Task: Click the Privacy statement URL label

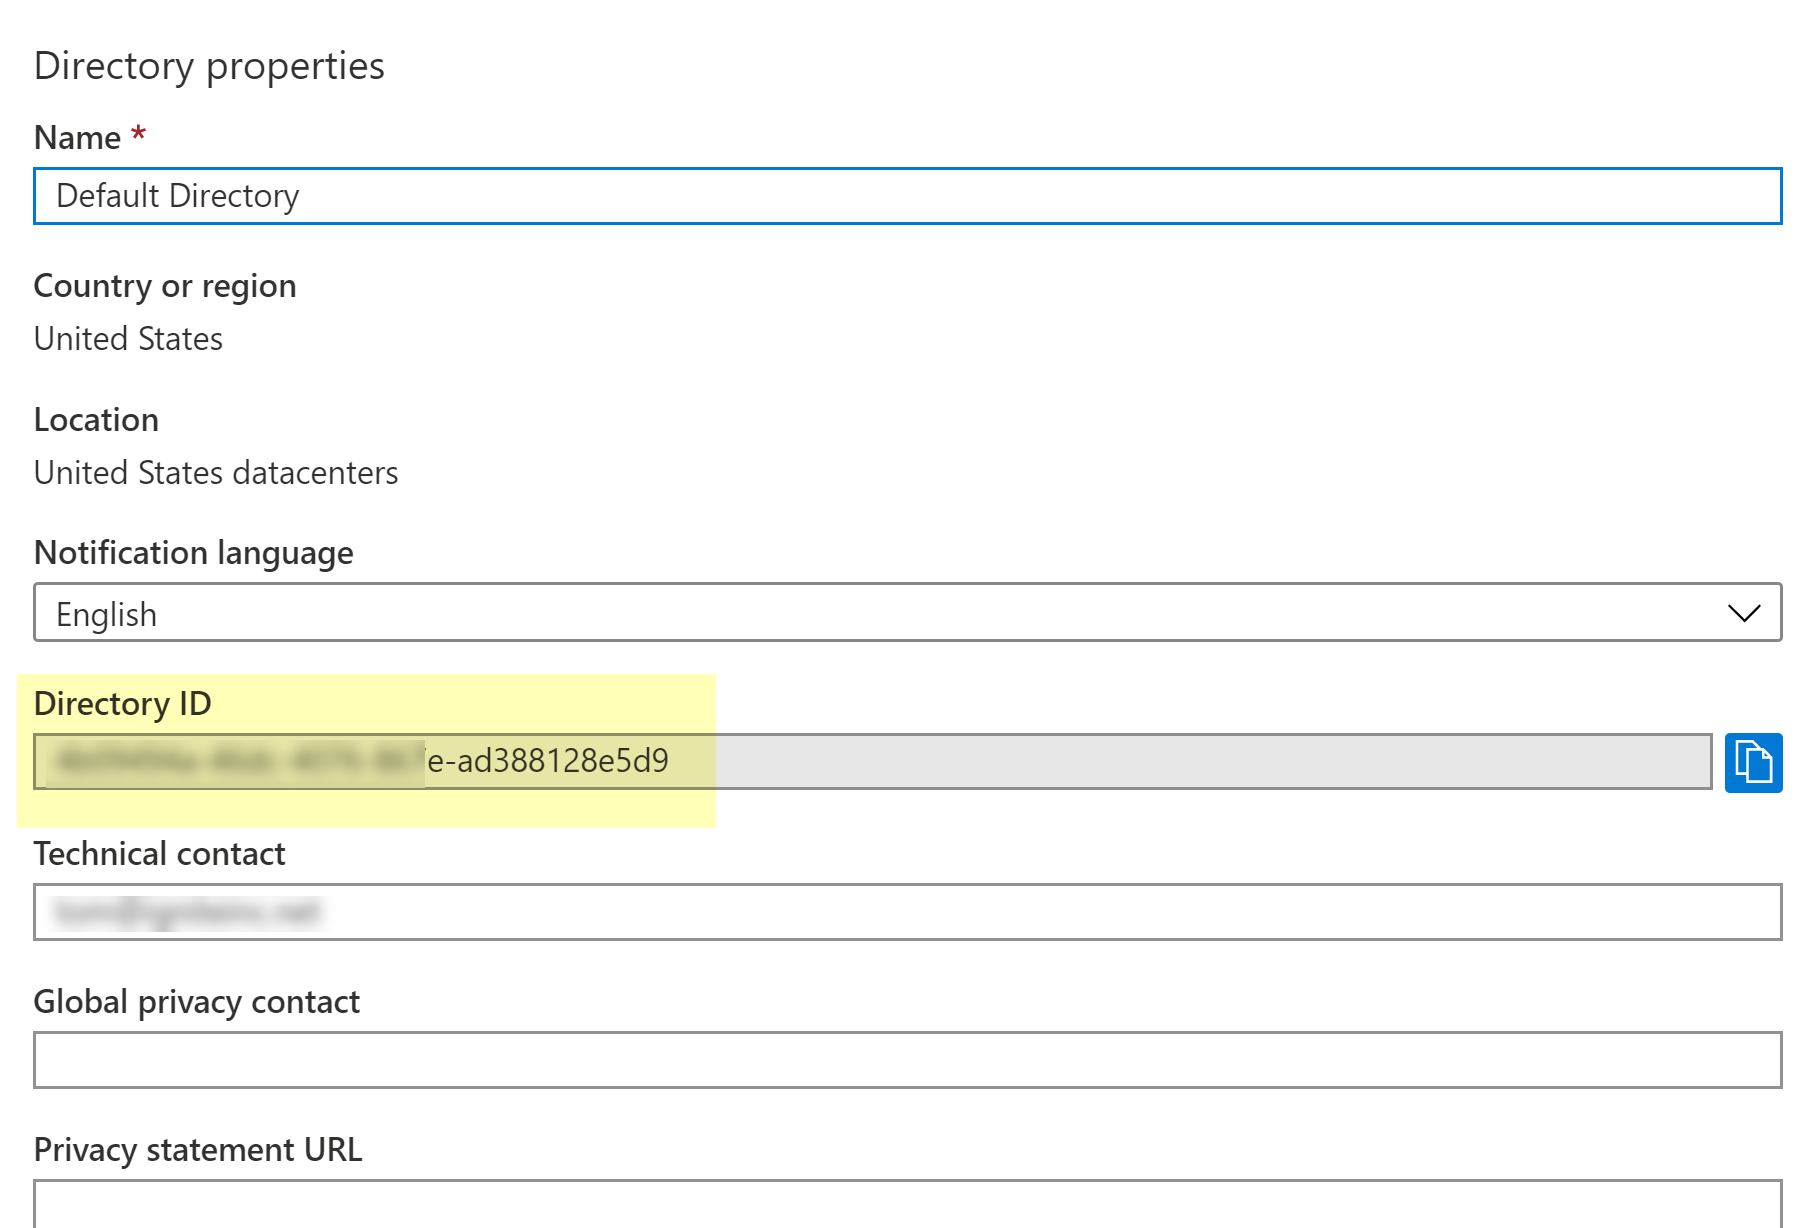Action: pyautogui.click(x=198, y=1150)
